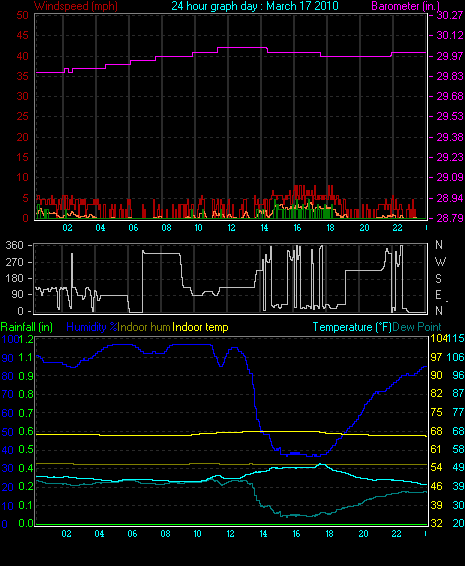Click the S compass direction label
Screen dimensions: 465x566
pyautogui.click(x=438, y=278)
